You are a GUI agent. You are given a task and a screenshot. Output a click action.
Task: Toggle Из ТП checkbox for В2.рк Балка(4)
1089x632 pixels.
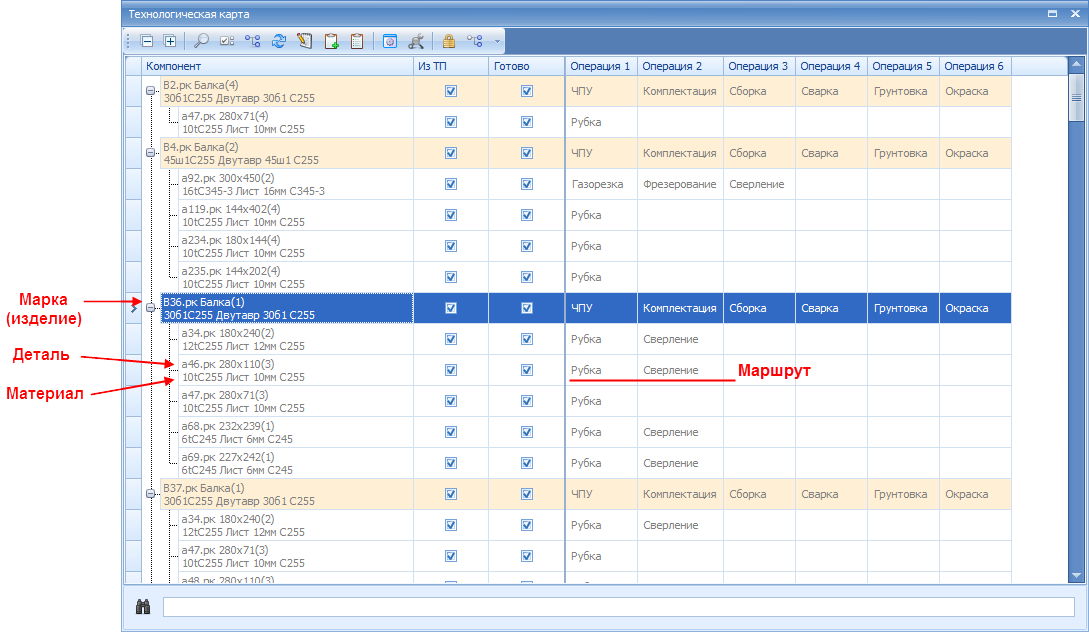pos(451,91)
